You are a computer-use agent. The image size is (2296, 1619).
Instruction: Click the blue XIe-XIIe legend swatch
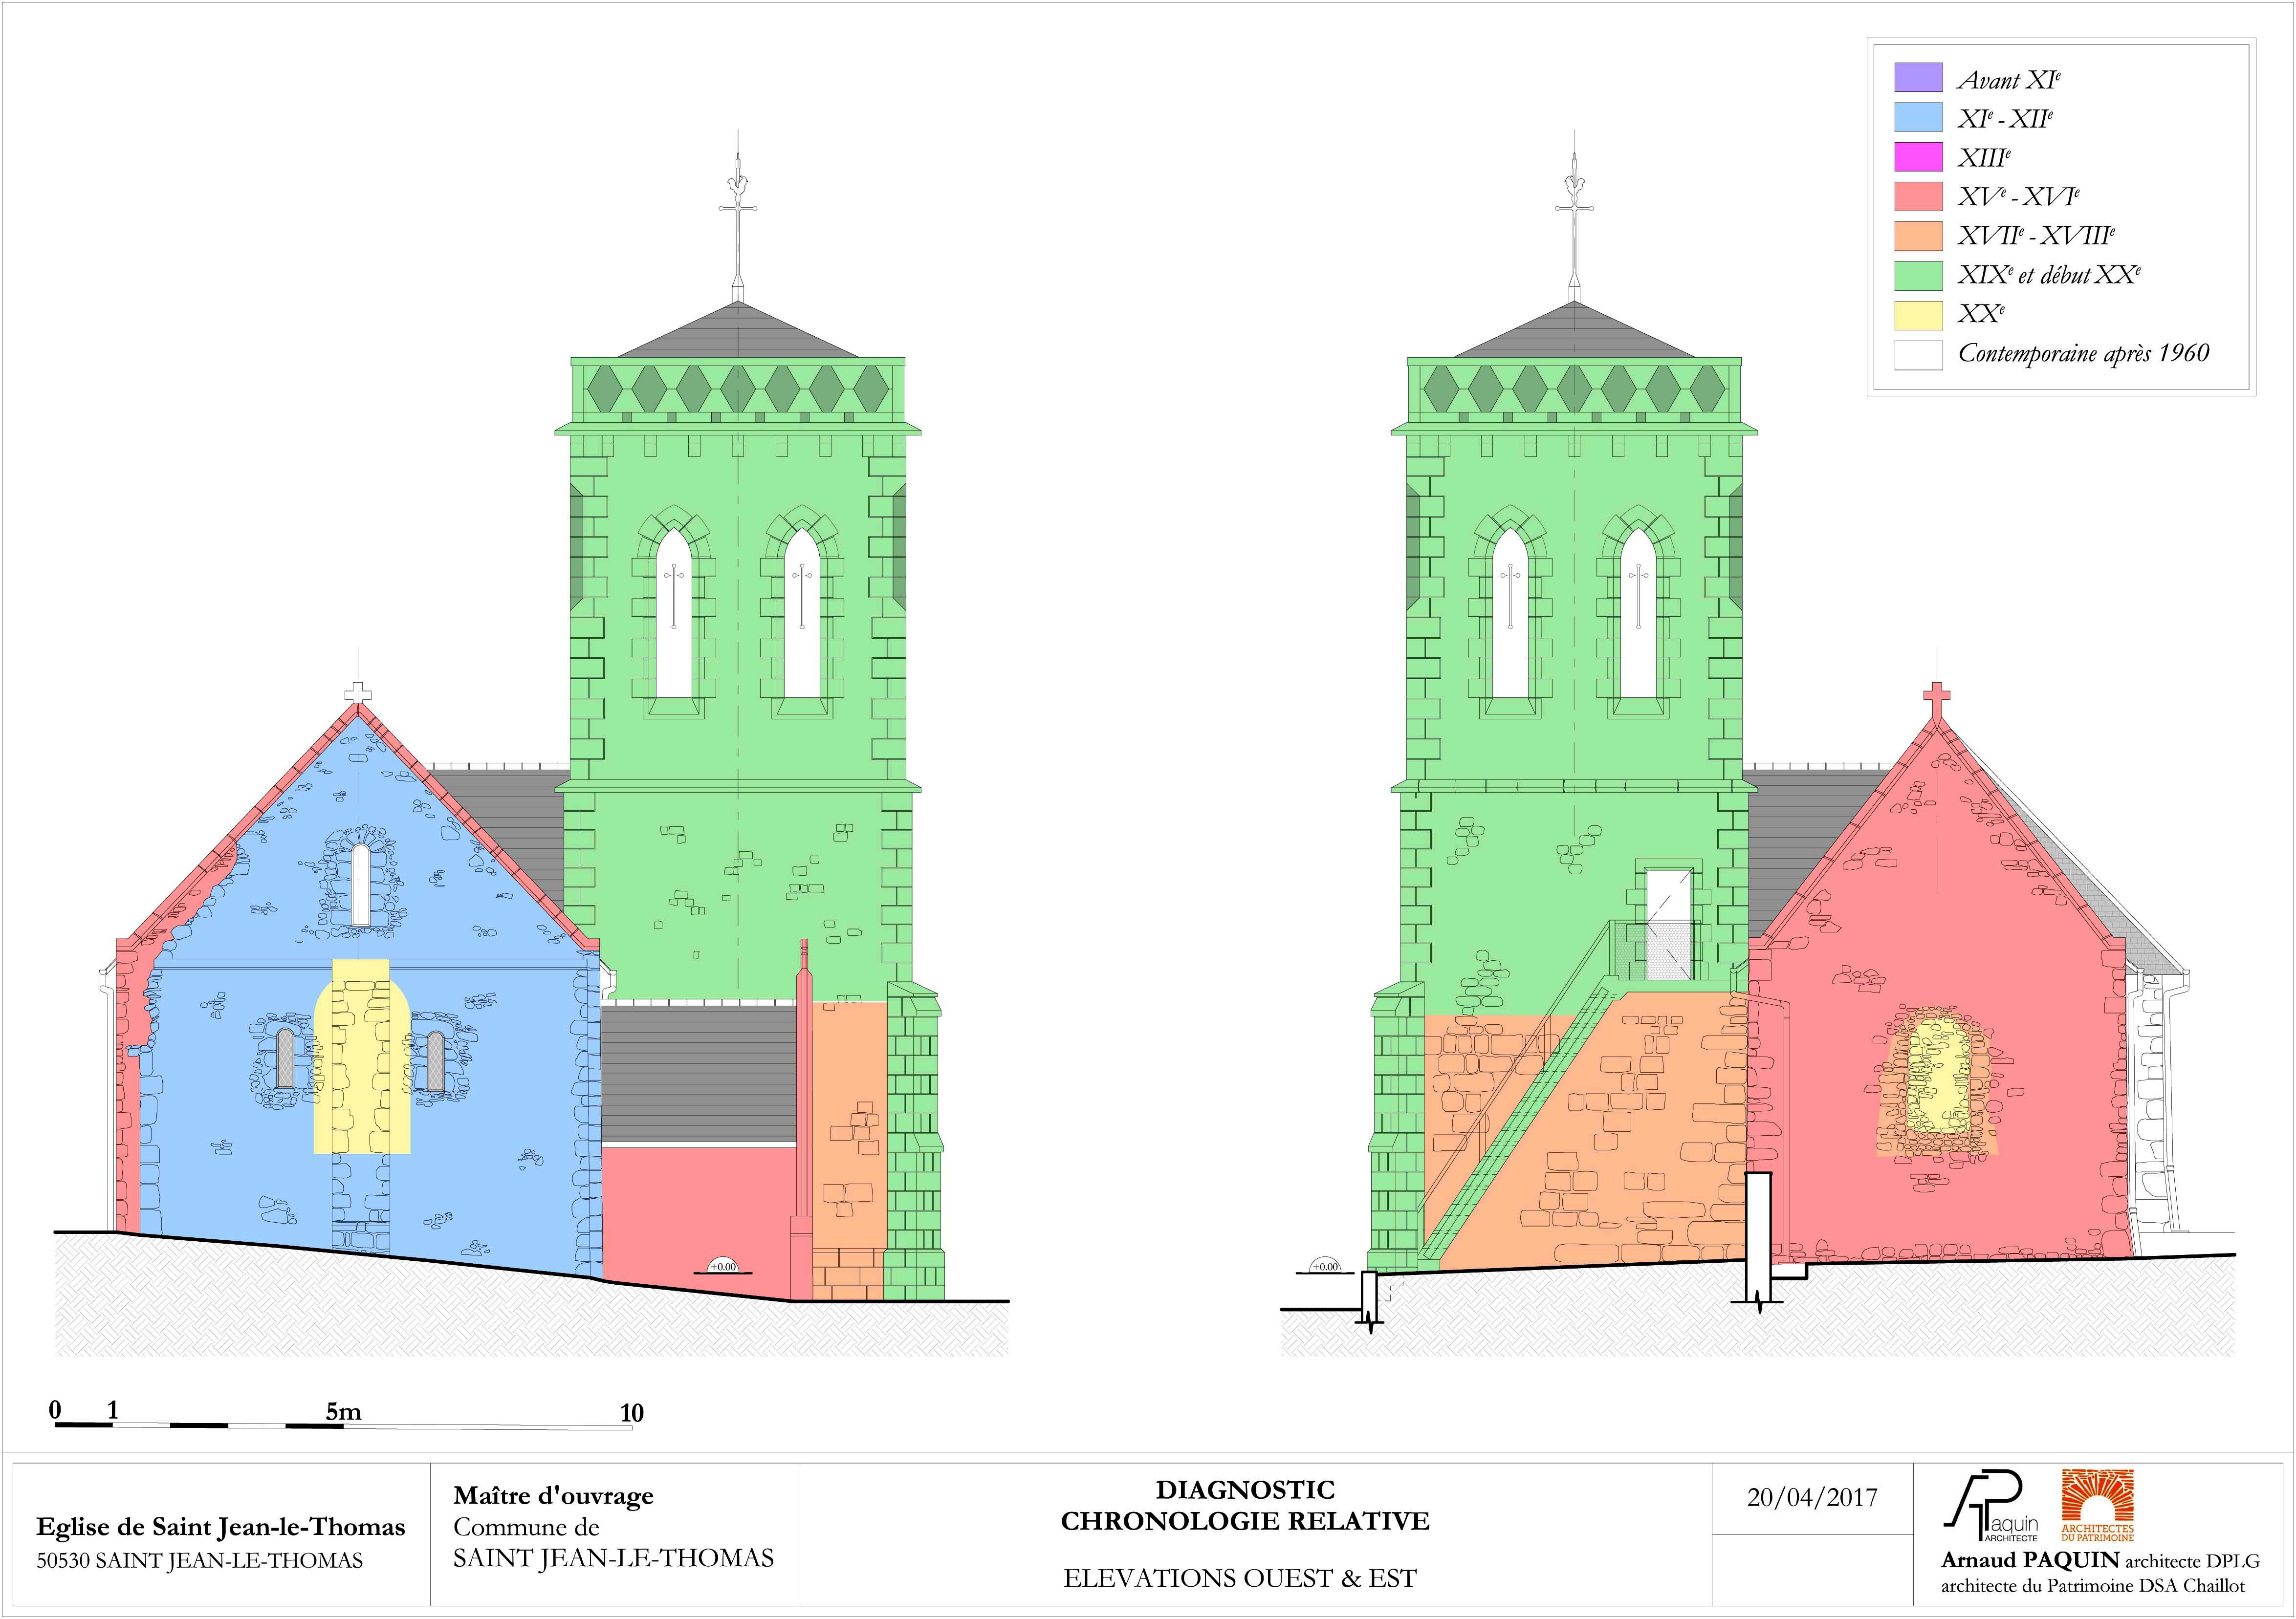coord(1918,117)
